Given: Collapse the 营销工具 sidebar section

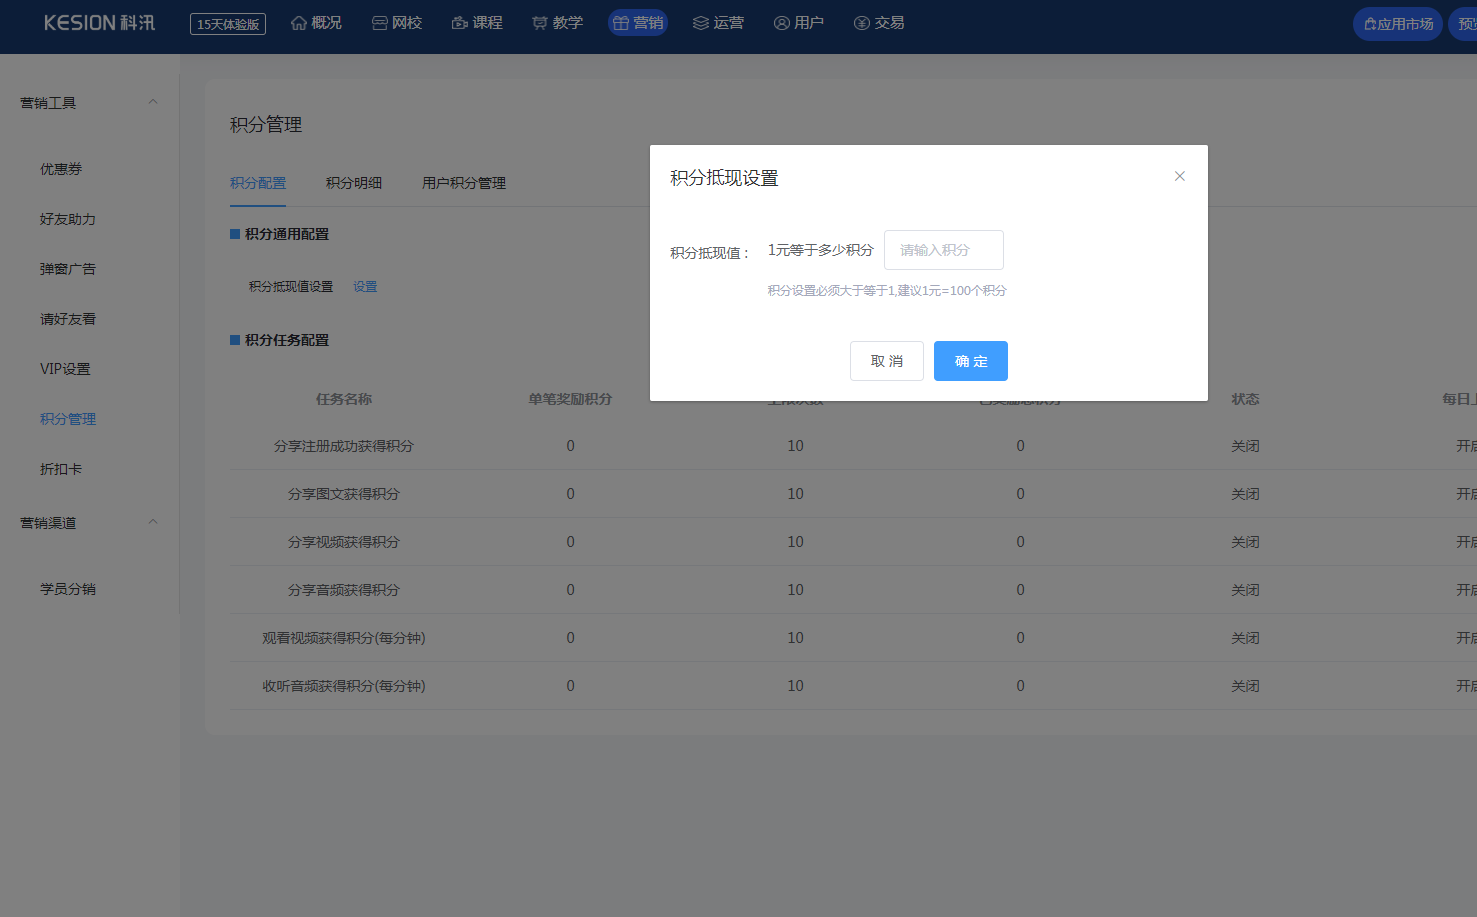Looking at the screenshot, I should point(153,102).
